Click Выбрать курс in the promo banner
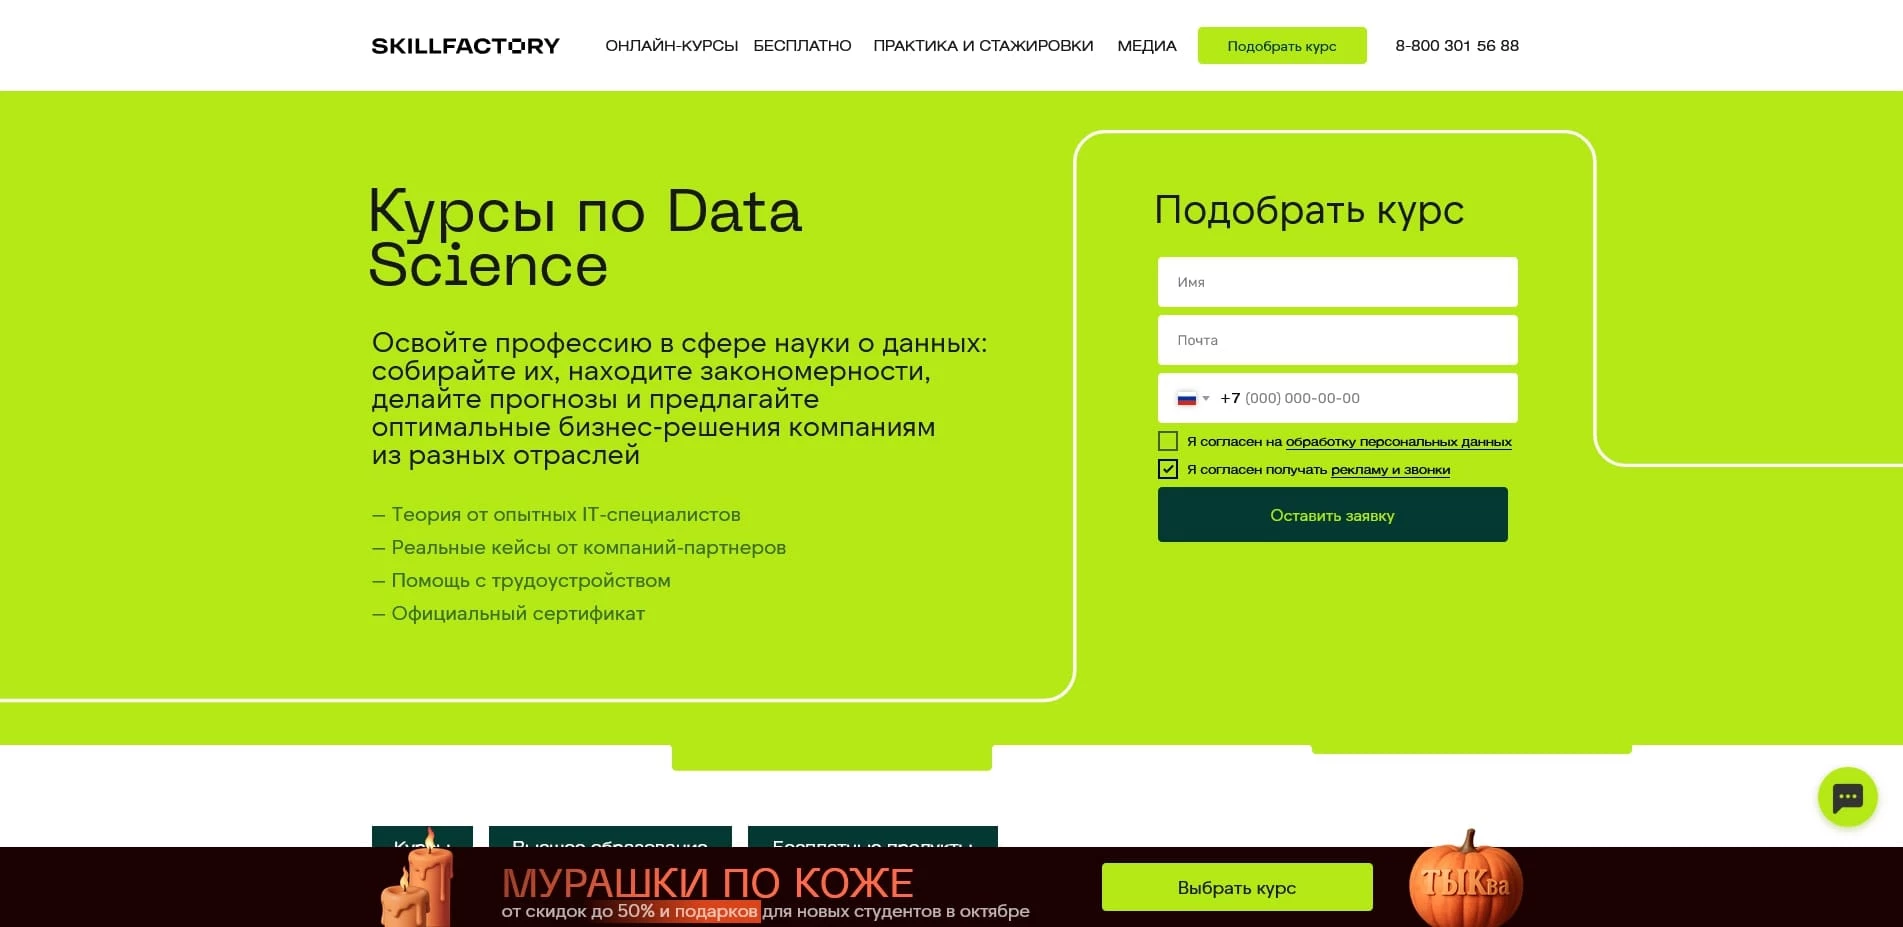The image size is (1903, 927). pyautogui.click(x=1236, y=886)
